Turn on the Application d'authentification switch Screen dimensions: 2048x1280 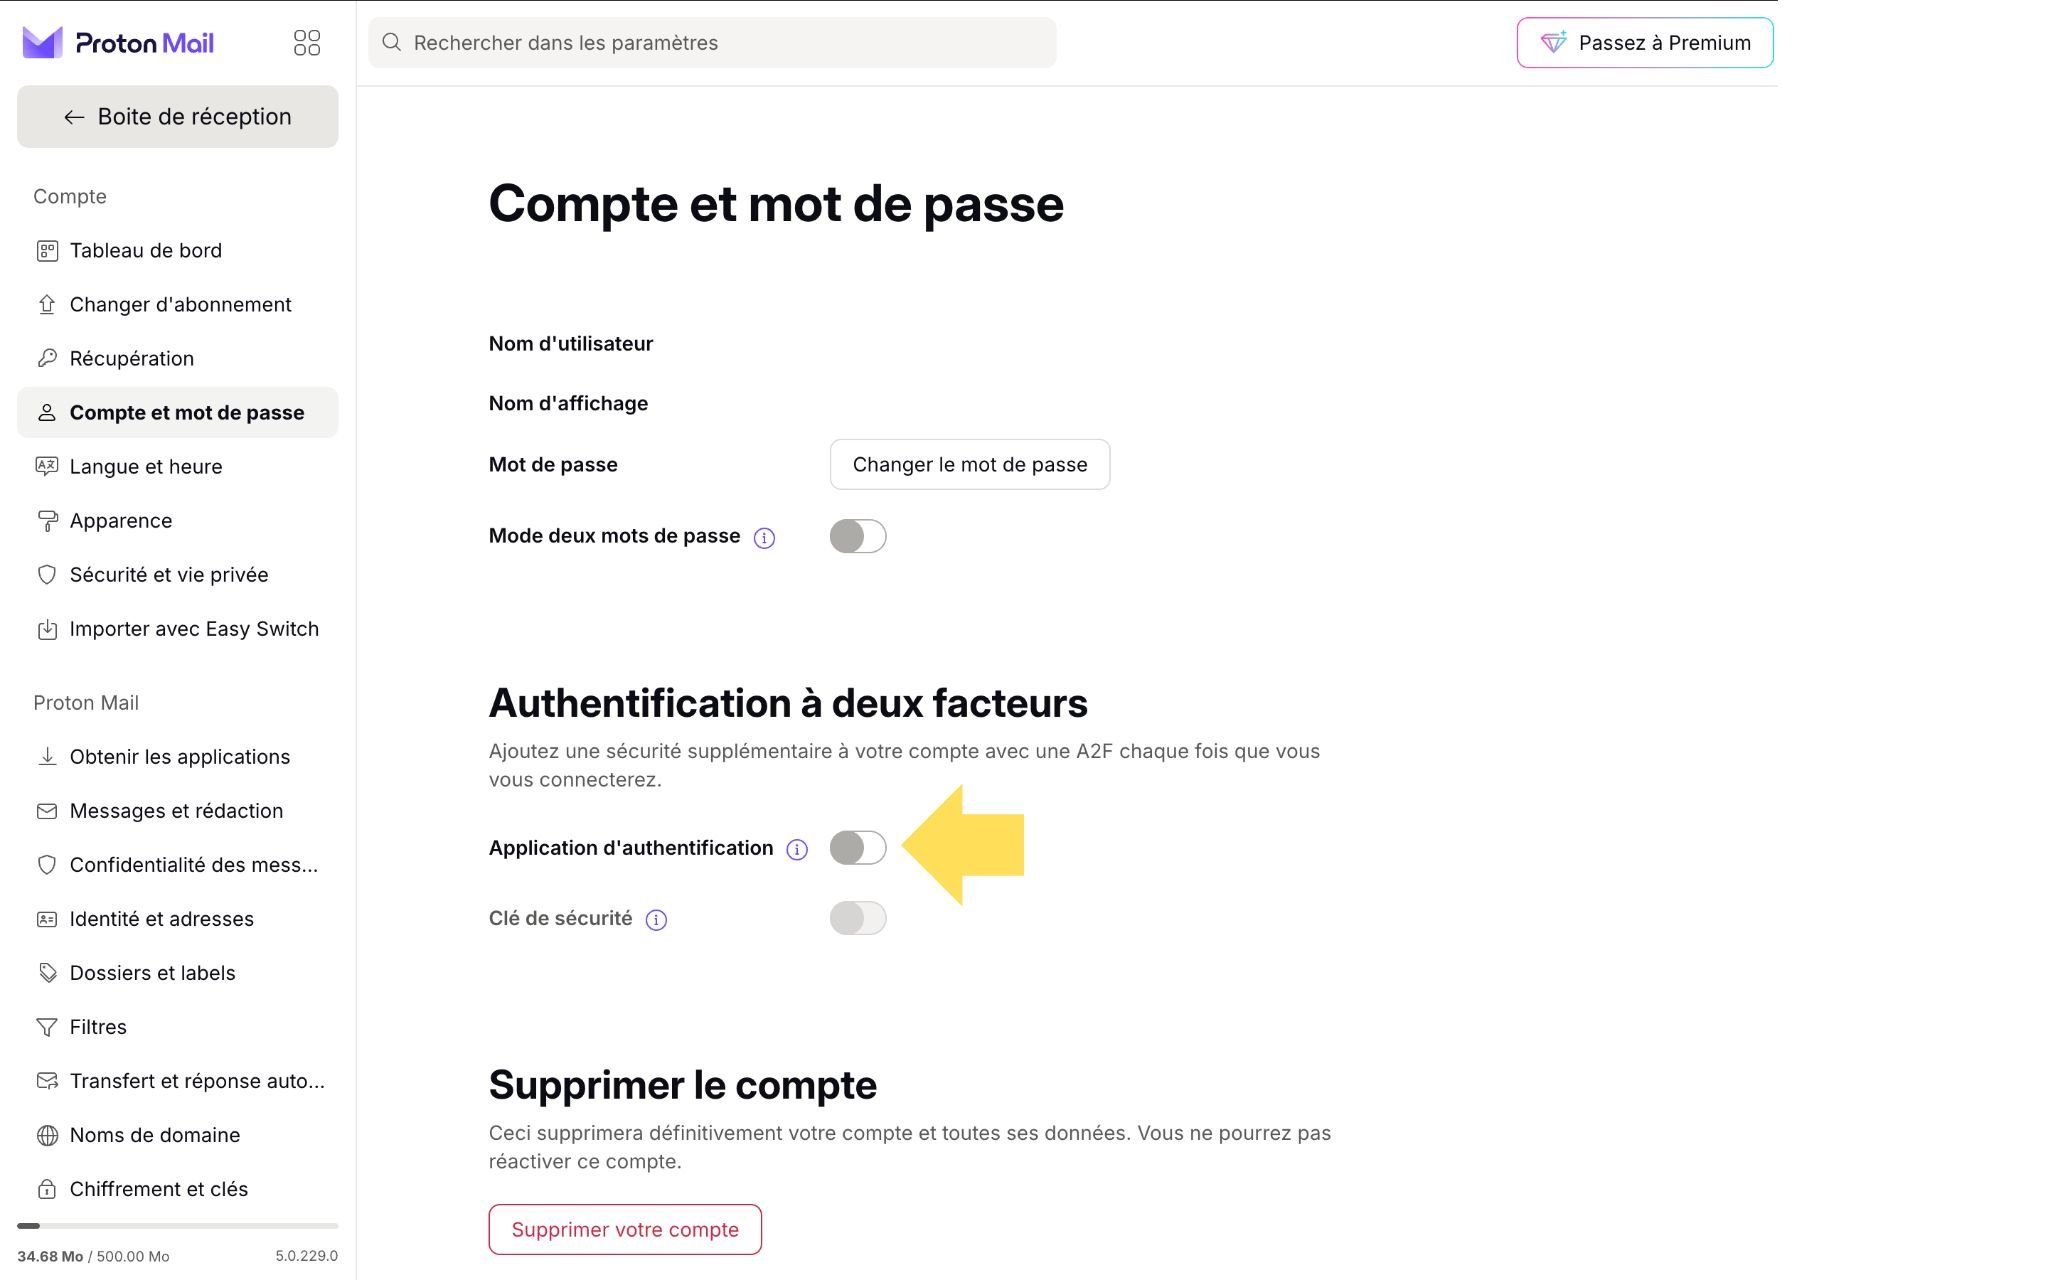point(858,848)
